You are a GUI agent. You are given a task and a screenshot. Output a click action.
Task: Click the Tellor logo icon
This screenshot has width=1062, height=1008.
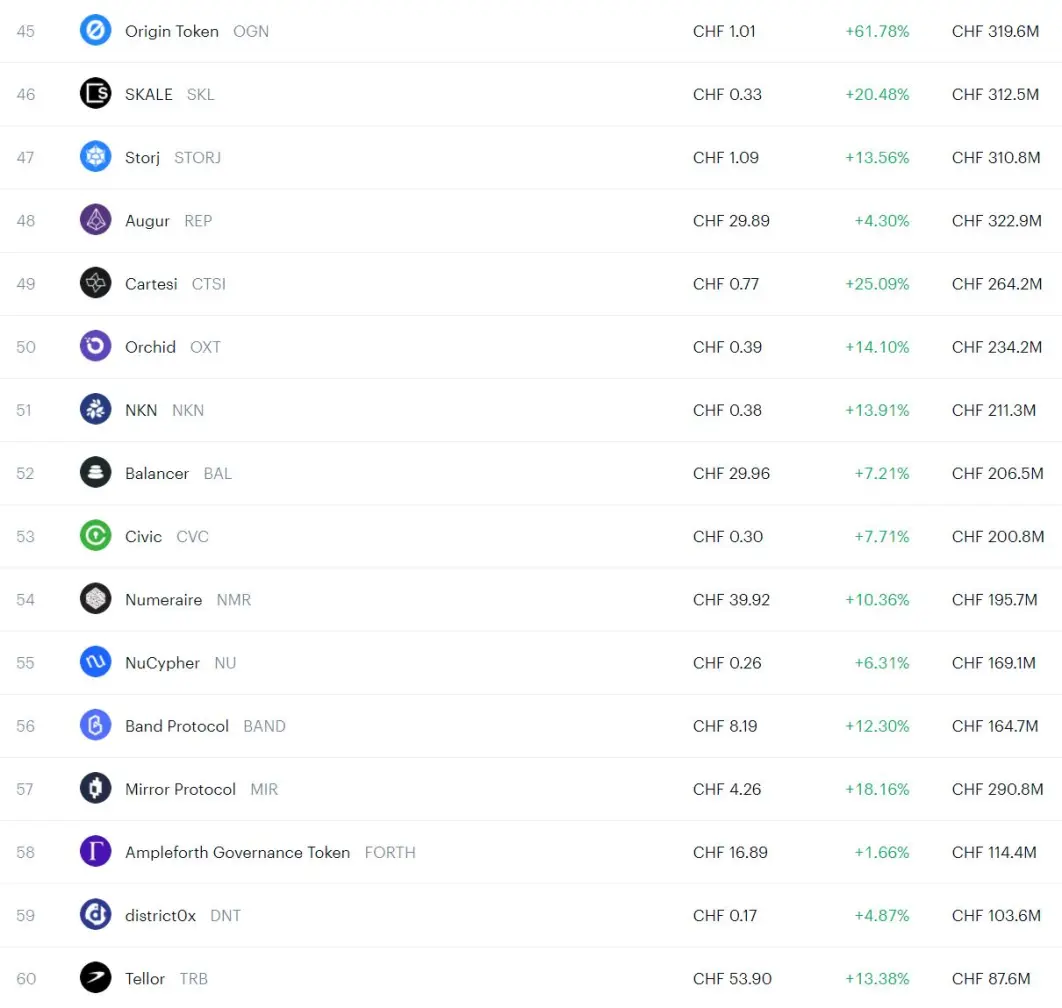point(95,978)
